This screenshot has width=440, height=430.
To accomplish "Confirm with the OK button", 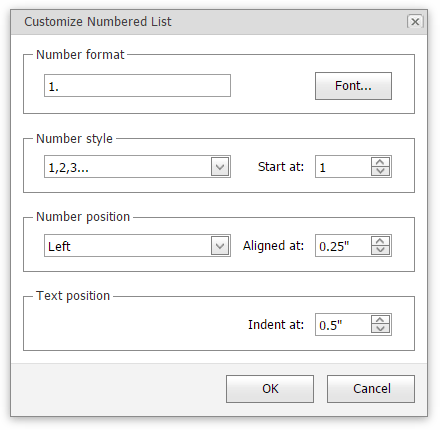I will [270, 389].
